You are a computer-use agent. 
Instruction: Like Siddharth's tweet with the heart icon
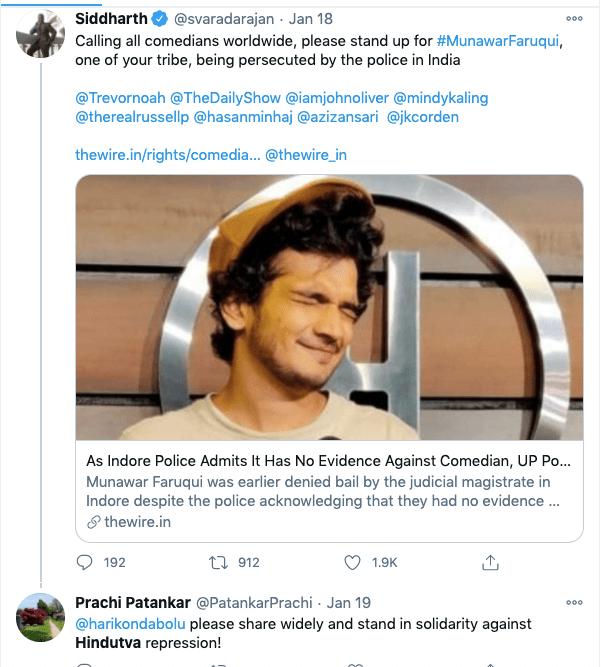(350, 562)
